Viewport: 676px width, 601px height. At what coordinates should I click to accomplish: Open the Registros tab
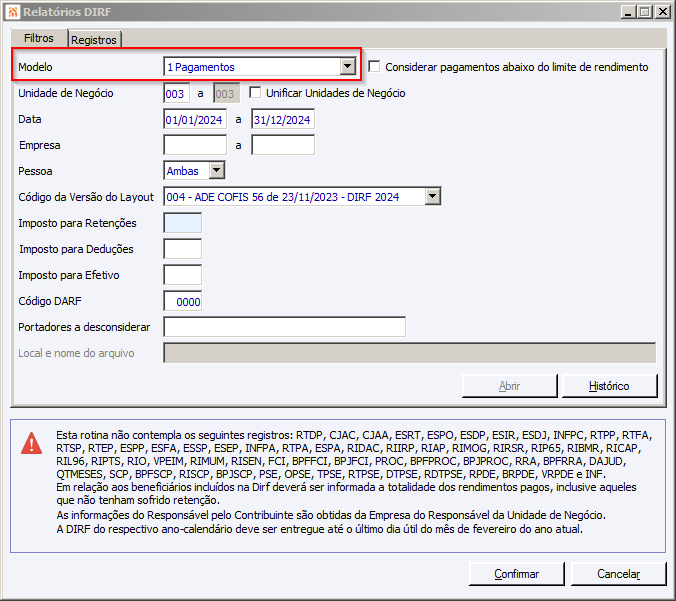94,40
